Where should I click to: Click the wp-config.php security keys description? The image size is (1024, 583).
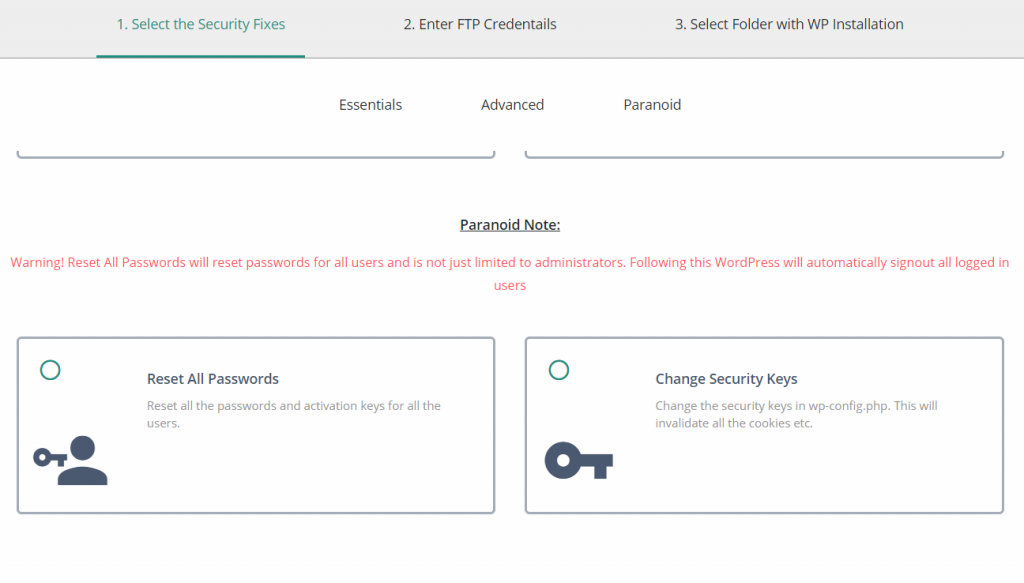click(x=796, y=414)
